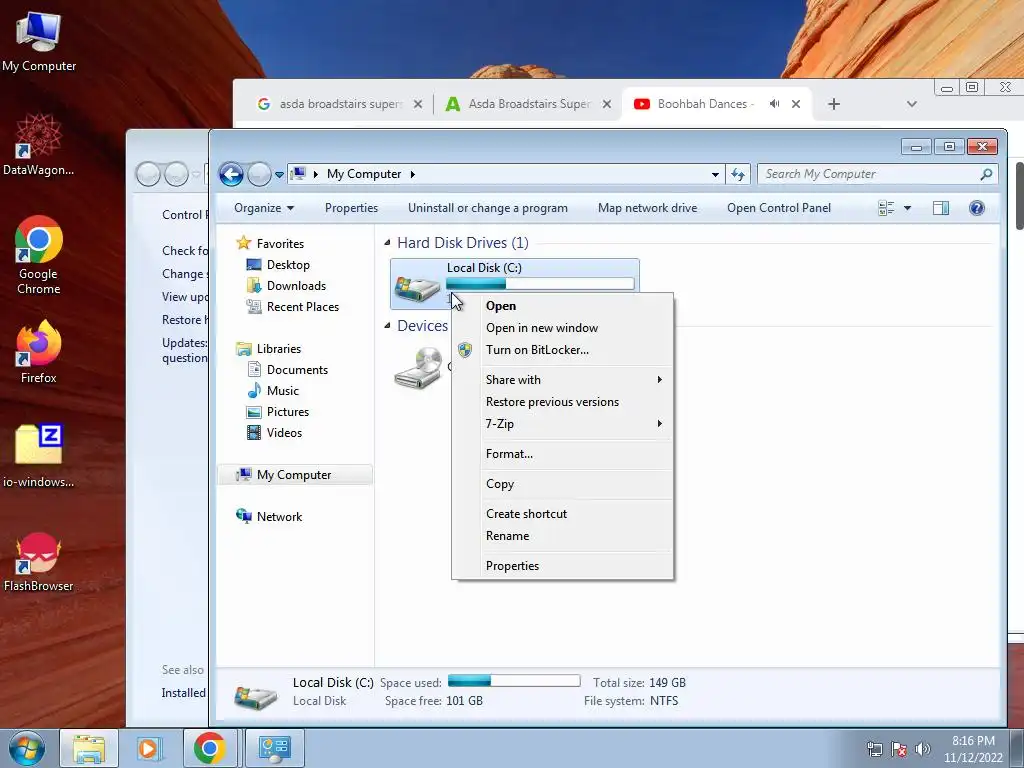Open the Chrome tab search chevron
1024x768 pixels.
[912, 104]
